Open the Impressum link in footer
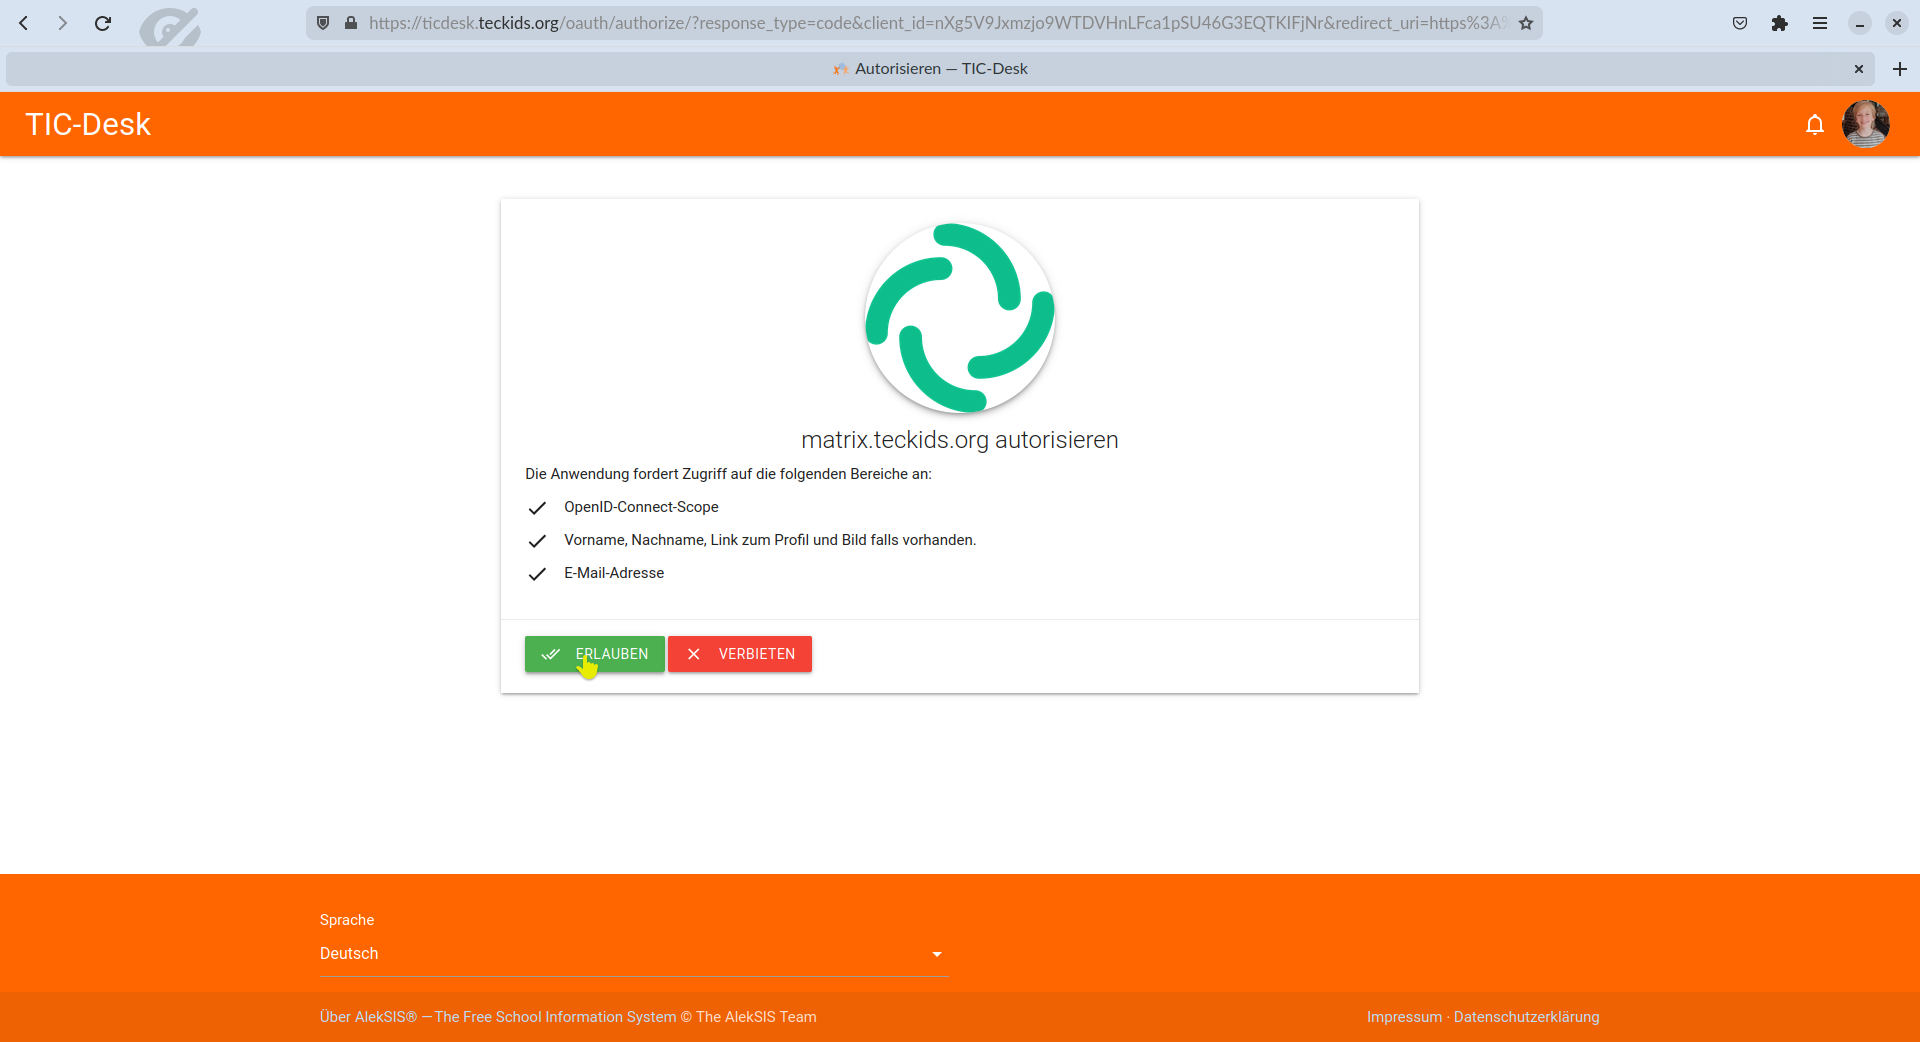Viewport: 1920px width, 1042px height. (1404, 1017)
